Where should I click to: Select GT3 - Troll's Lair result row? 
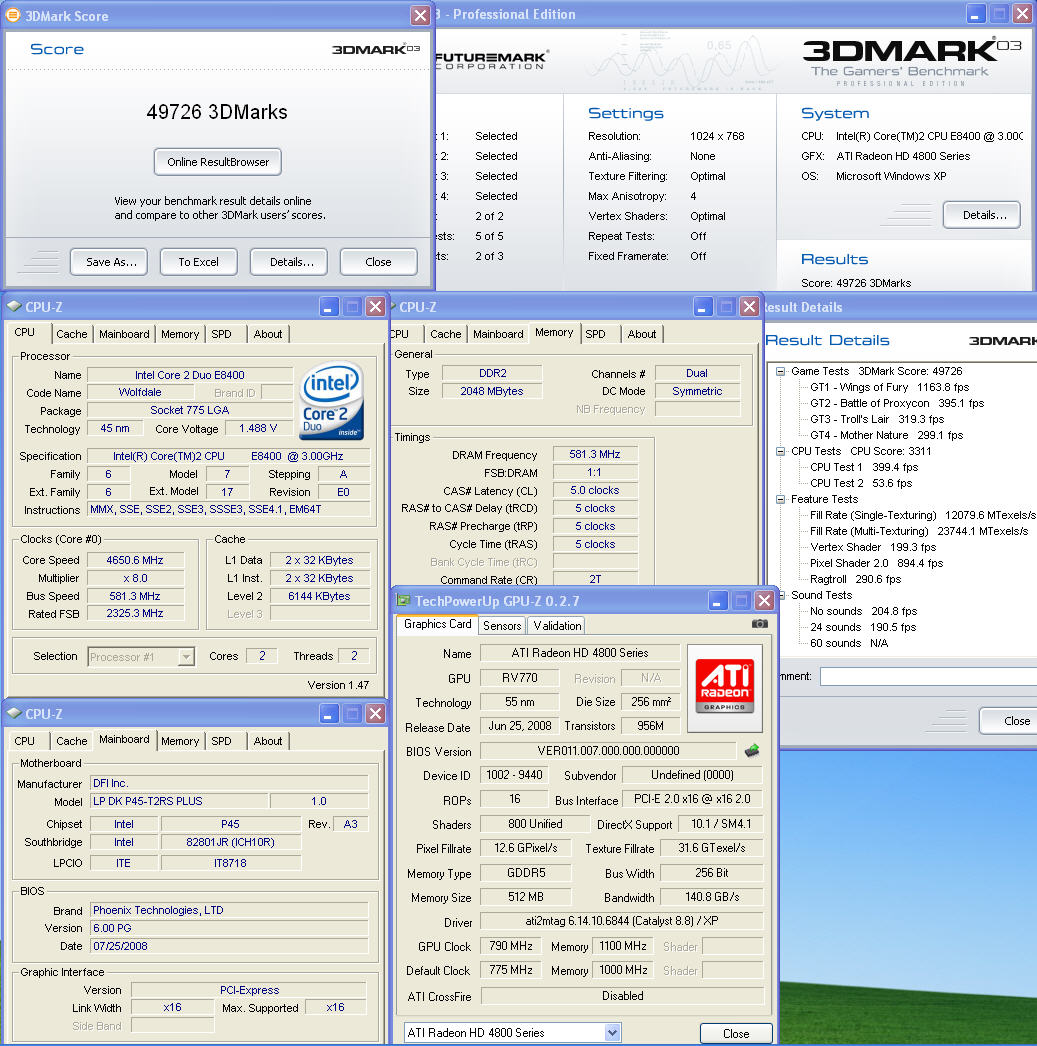click(877, 420)
